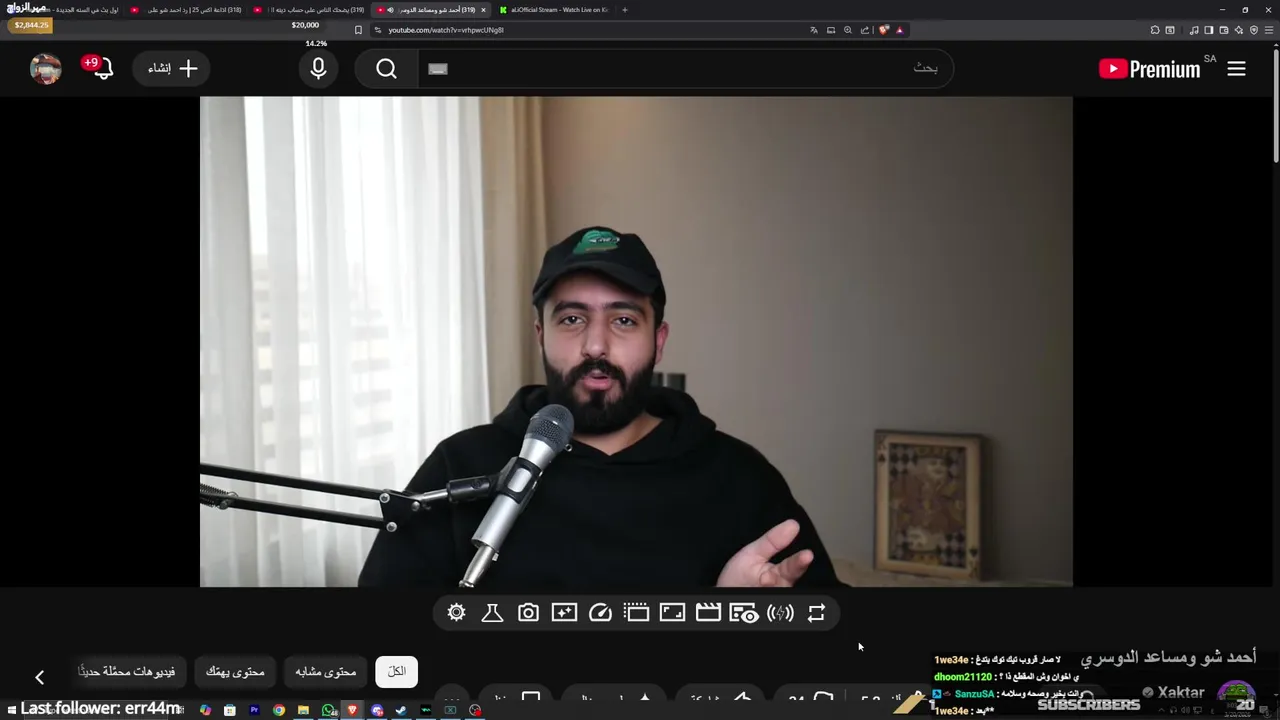Open Brave VPN shield icon
The height and width of the screenshot is (720, 1280).
tap(1254, 30)
